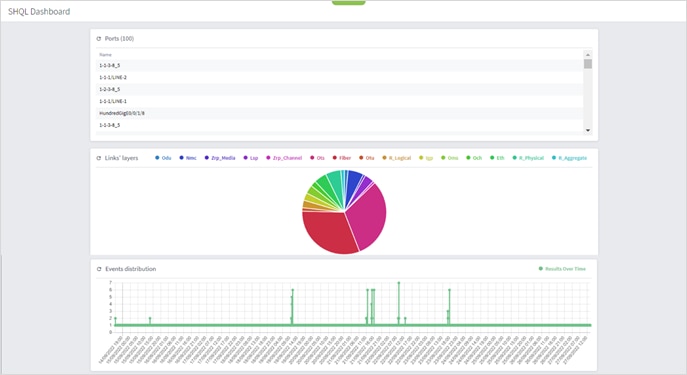Toggle the Och legend entry

[x=474, y=158]
